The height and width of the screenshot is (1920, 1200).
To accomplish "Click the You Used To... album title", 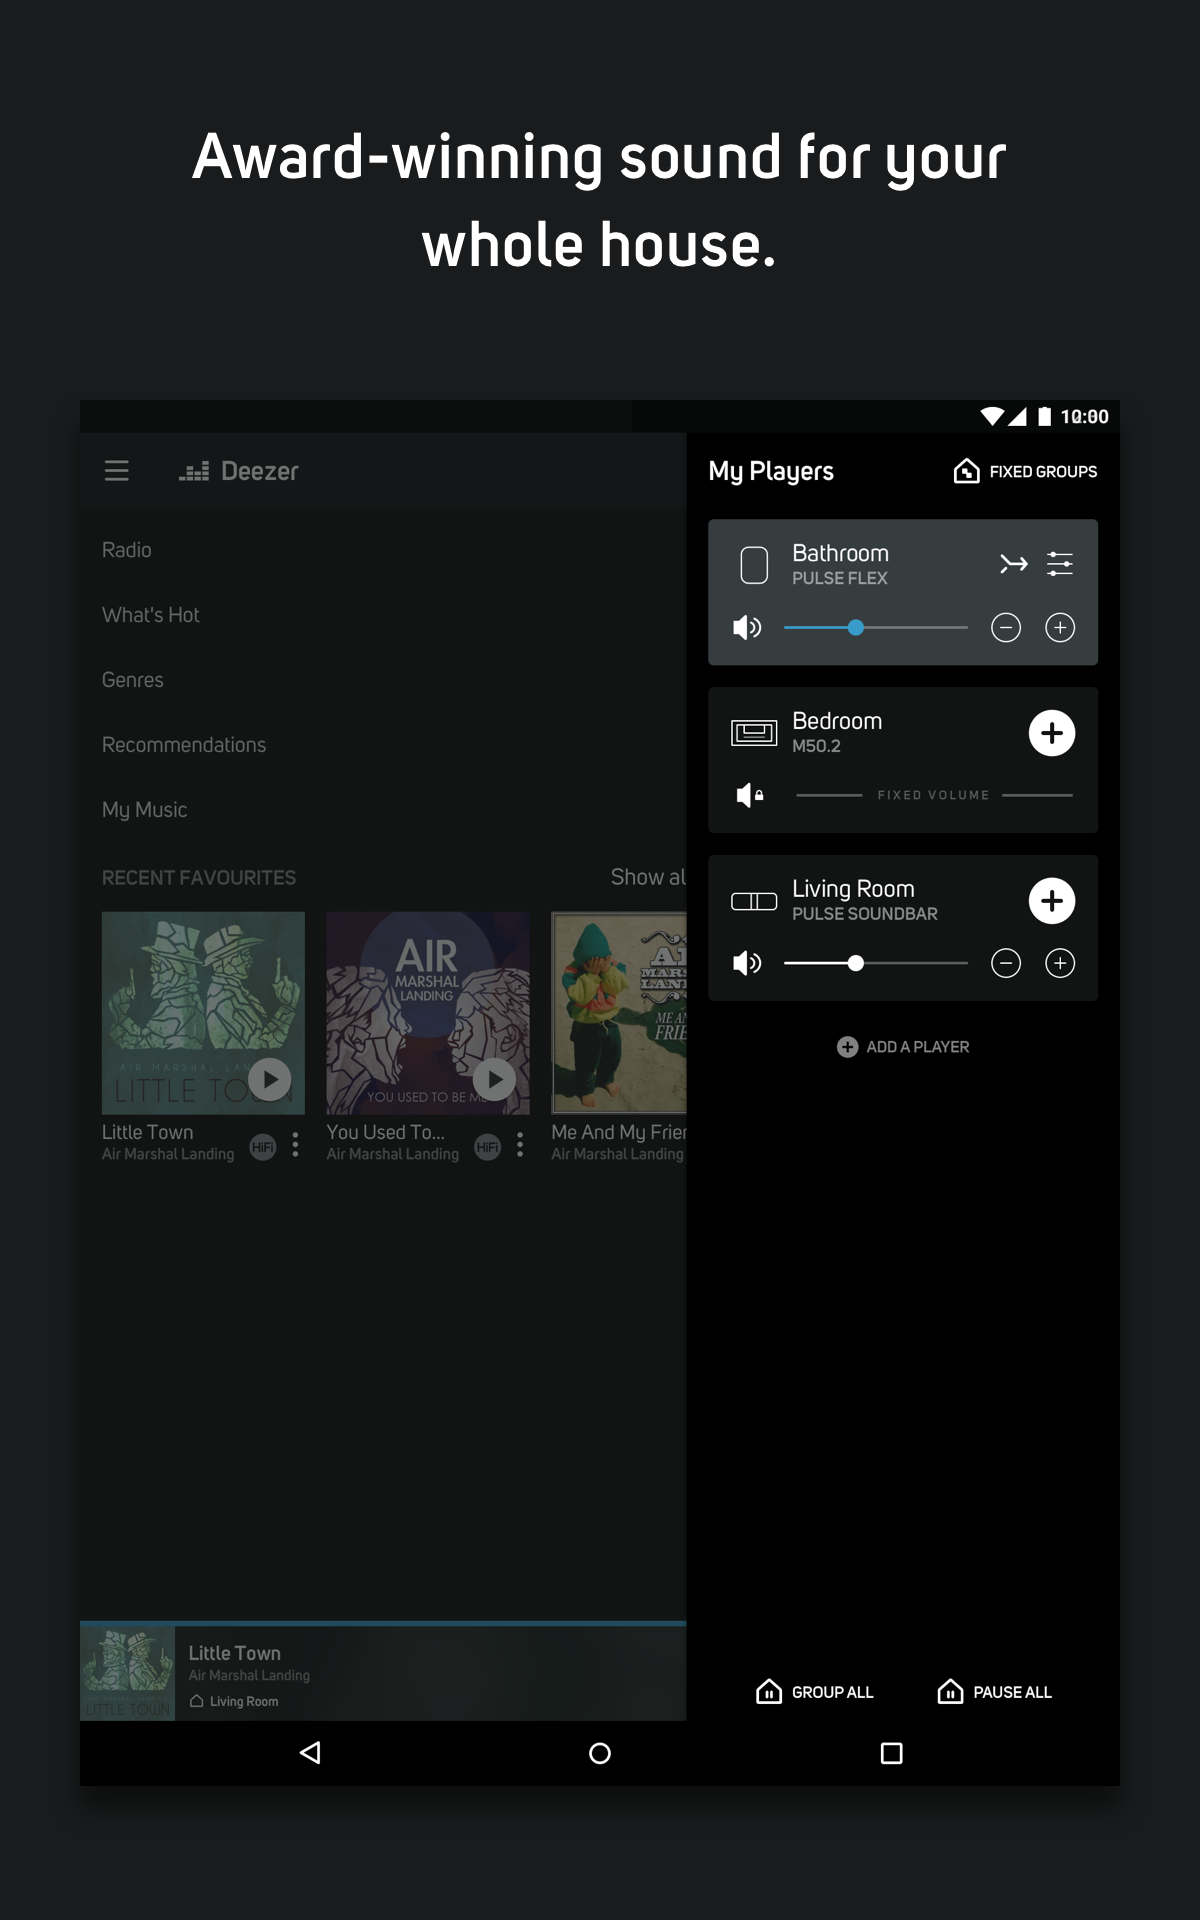I will pos(386,1132).
